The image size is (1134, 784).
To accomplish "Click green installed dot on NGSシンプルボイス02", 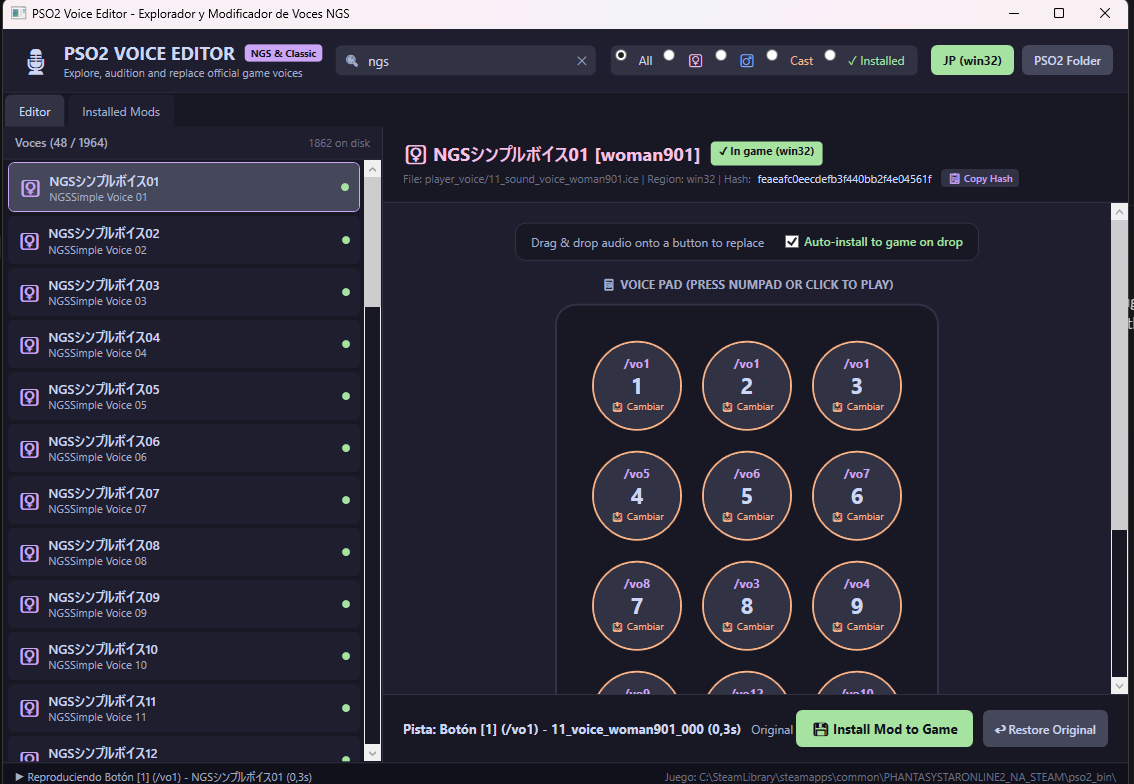I will point(346,240).
